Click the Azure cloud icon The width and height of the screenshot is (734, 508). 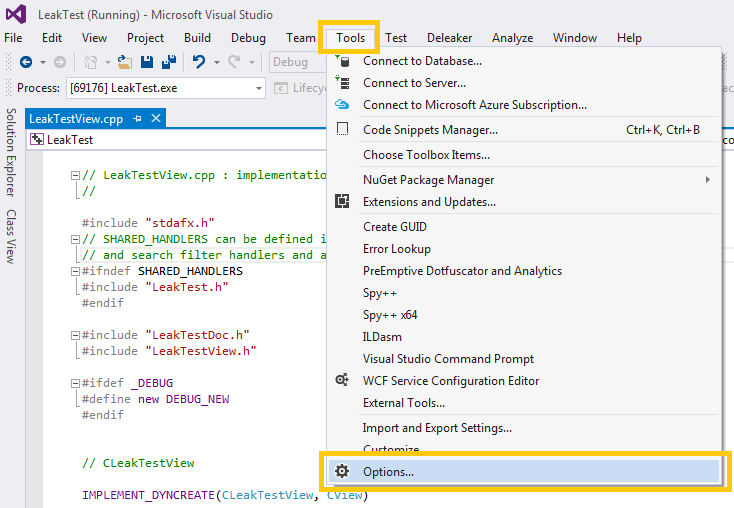342,104
